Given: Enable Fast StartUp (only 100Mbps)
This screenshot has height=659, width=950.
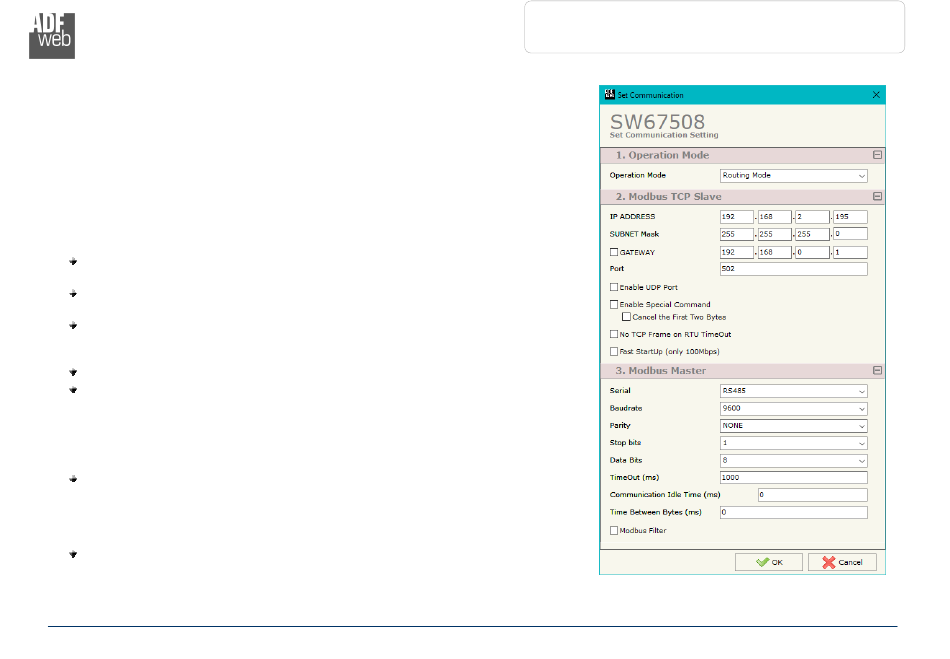Looking at the screenshot, I should [x=614, y=351].
